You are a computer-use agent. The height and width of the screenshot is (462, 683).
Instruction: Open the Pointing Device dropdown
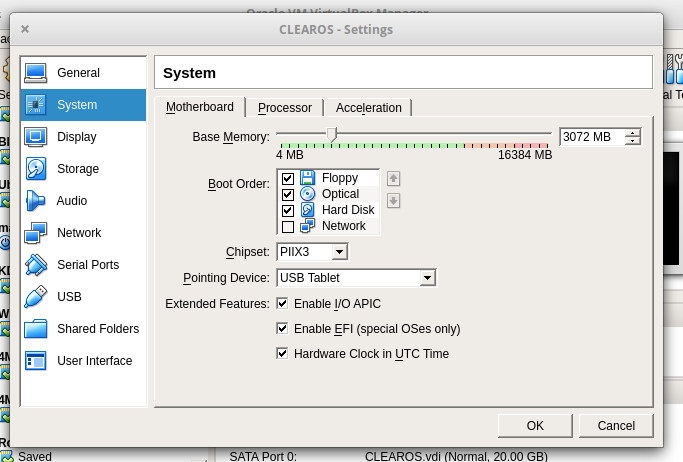[x=356, y=278]
